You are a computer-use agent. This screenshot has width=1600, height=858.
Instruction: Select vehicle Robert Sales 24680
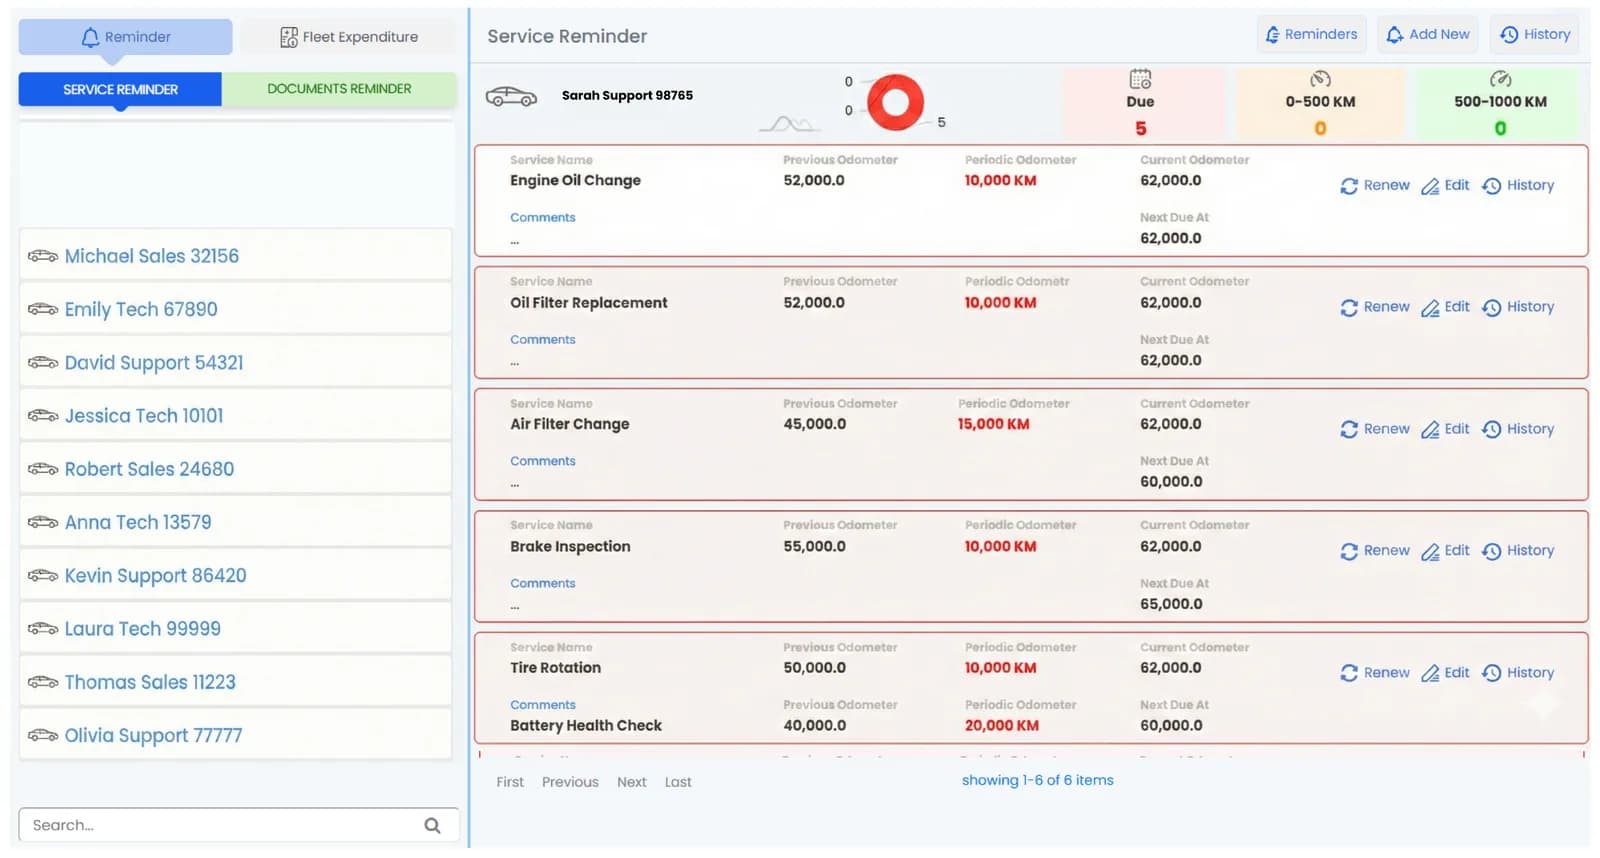pos(235,468)
